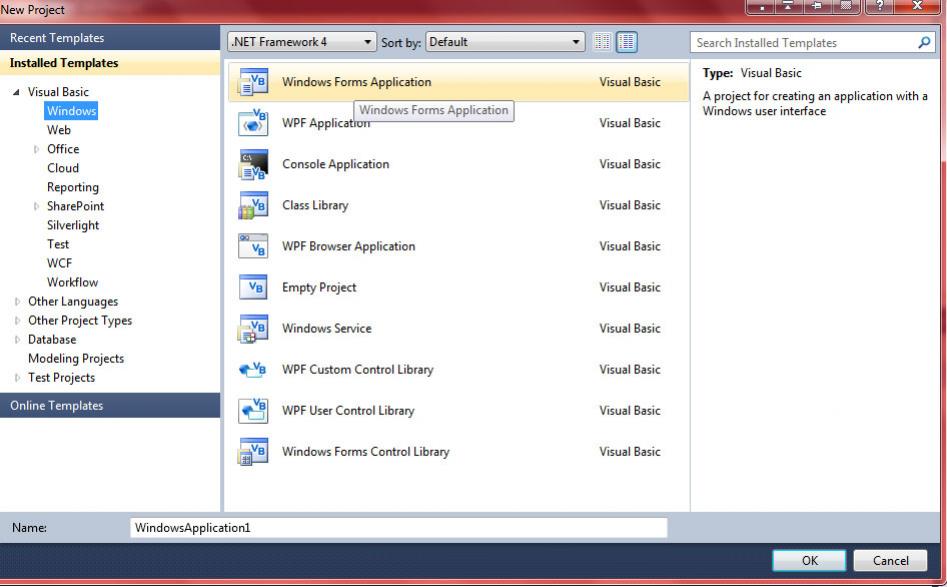Click the 'Windows Forms Control Library' name

[x=365, y=452]
